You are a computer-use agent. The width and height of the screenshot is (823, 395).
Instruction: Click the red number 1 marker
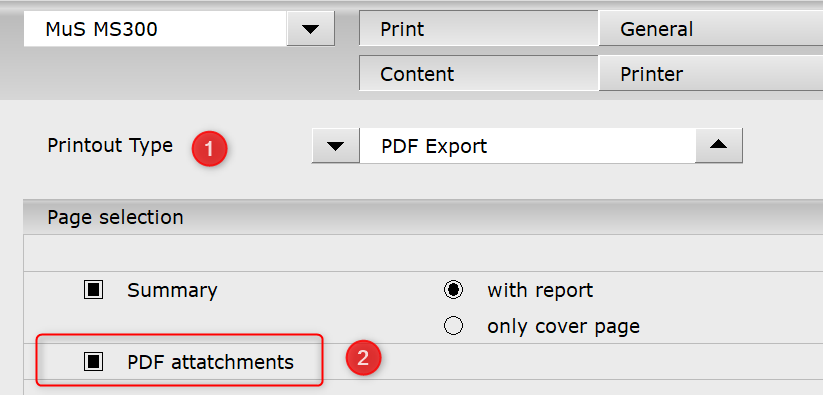click(209, 149)
